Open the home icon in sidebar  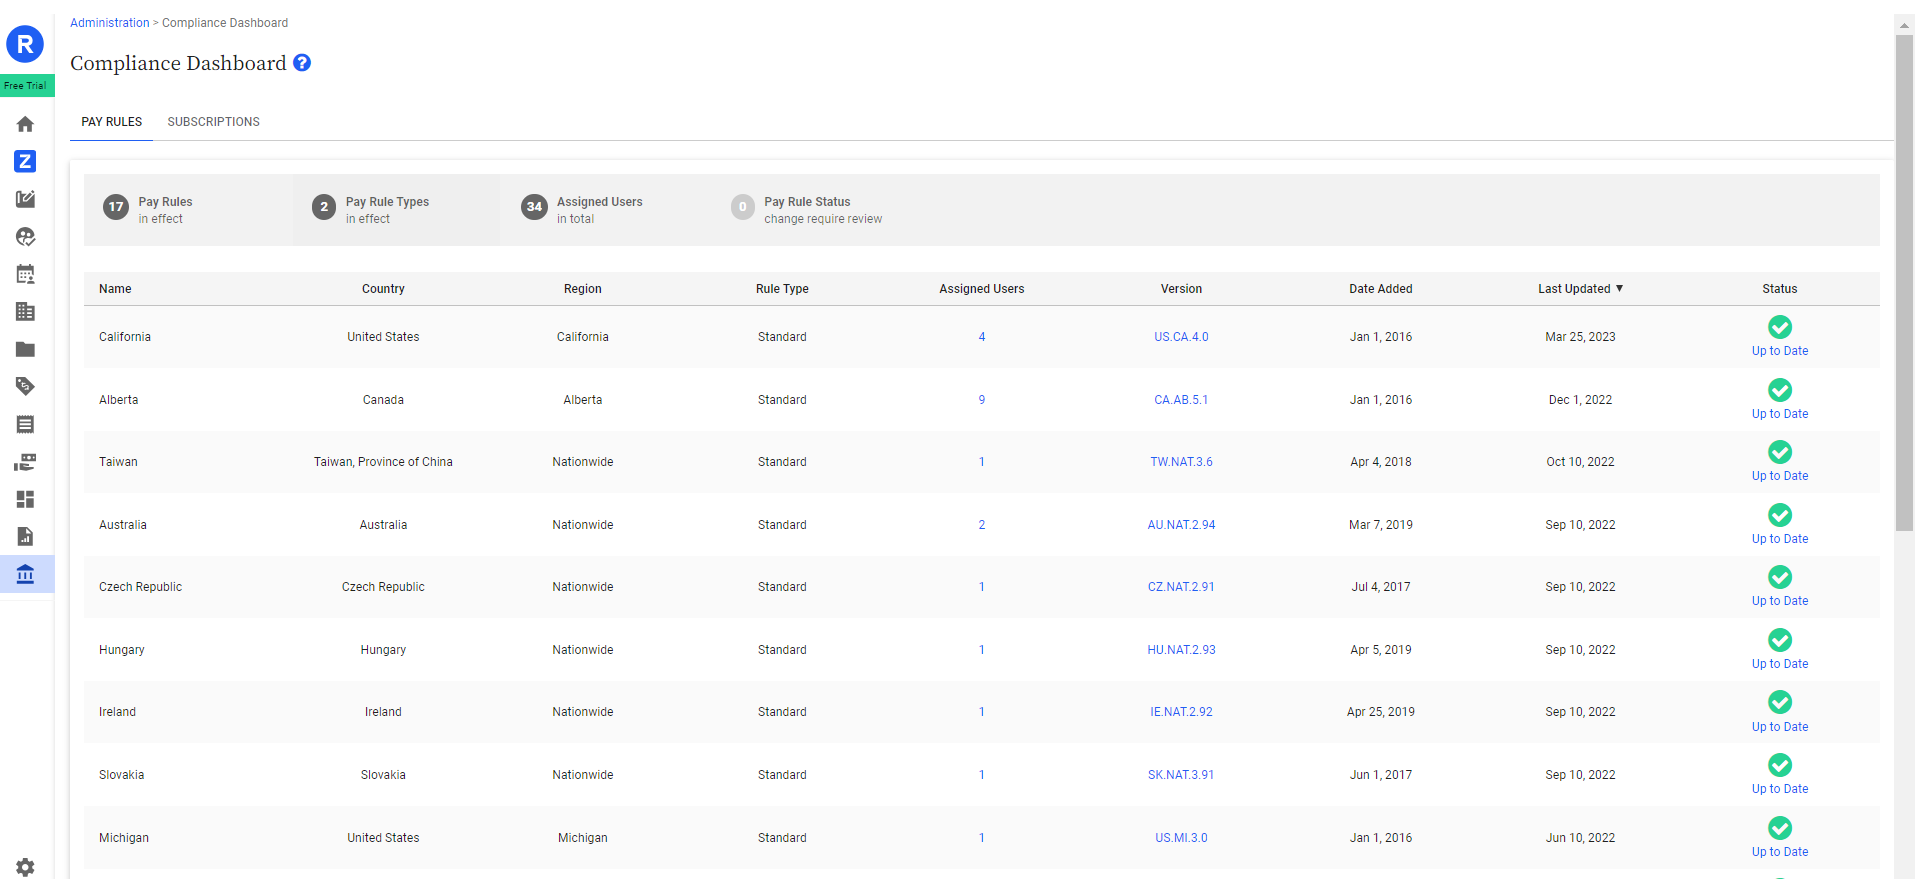coord(25,124)
